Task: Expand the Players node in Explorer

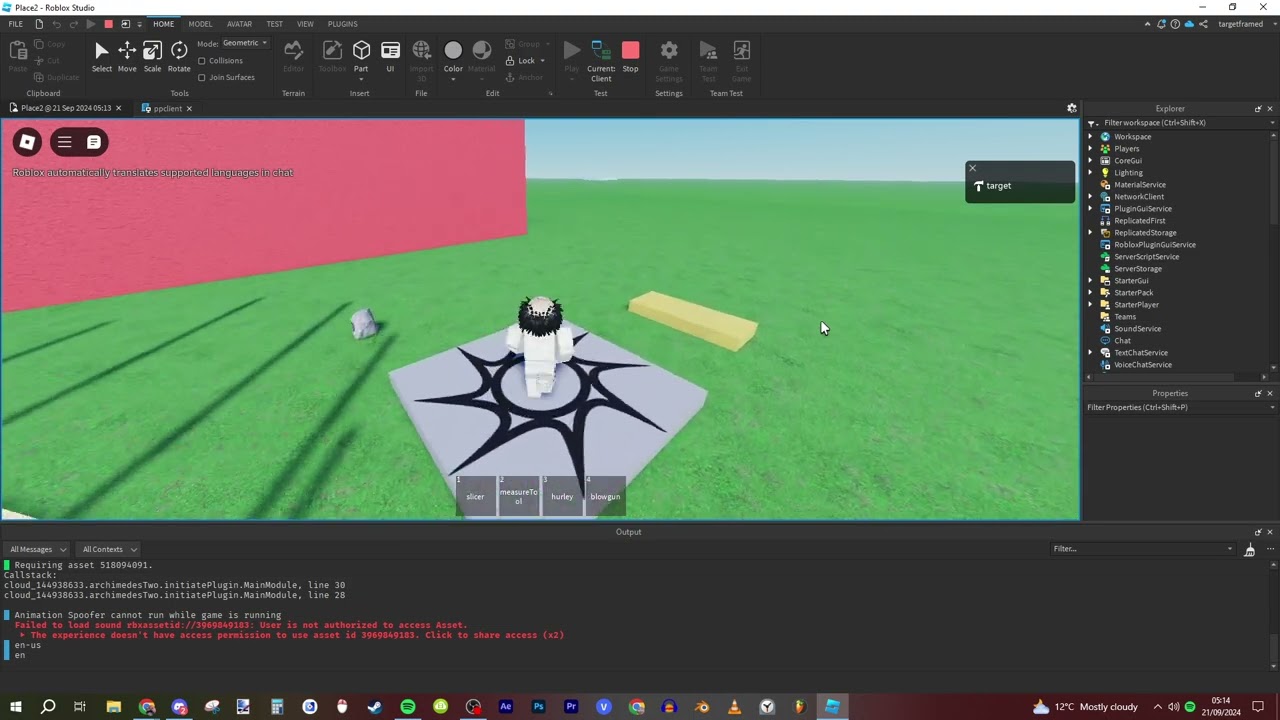Action: 1091,149
